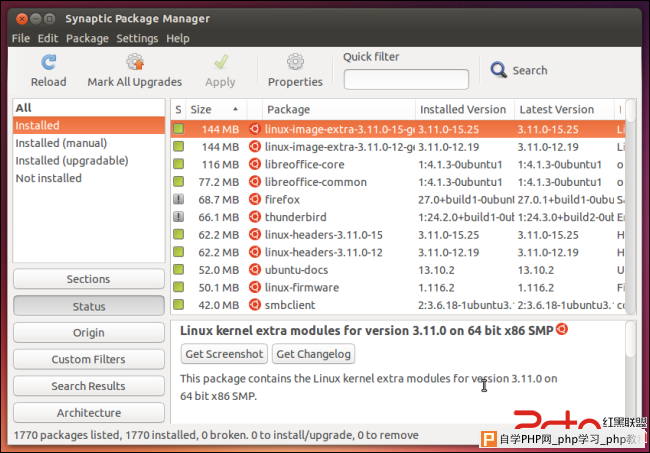The height and width of the screenshot is (453, 650).
Task: Toggle status box for smbclient
Action: coord(179,305)
